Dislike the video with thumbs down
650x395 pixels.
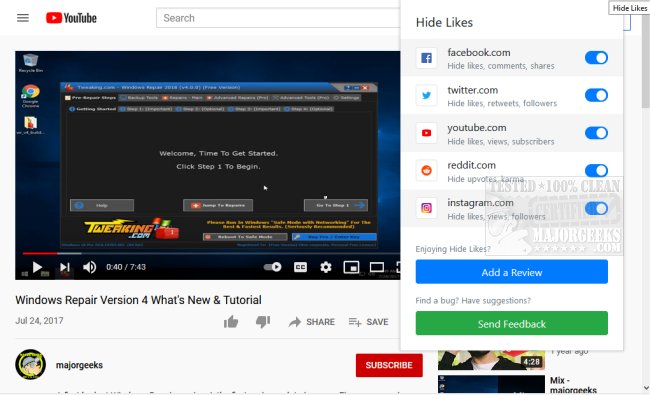tap(263, 322)
